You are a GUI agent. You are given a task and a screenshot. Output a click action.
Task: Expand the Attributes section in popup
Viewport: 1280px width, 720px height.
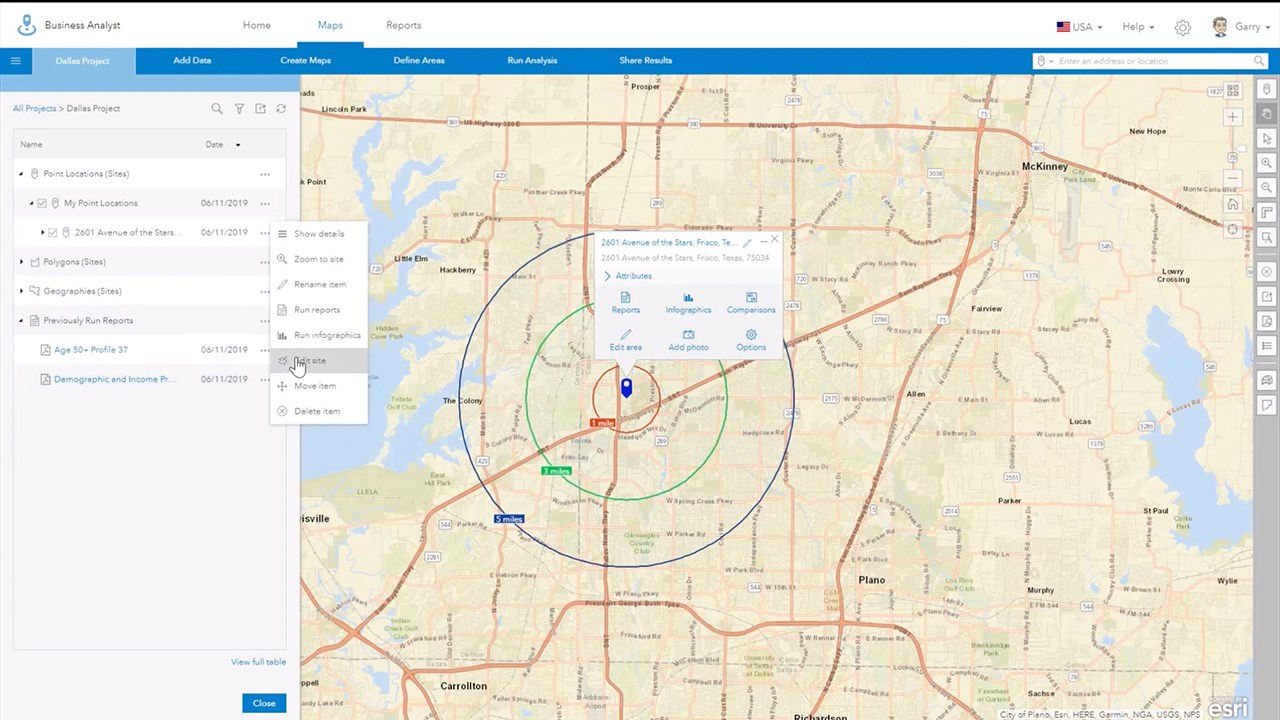click(627, 276)
